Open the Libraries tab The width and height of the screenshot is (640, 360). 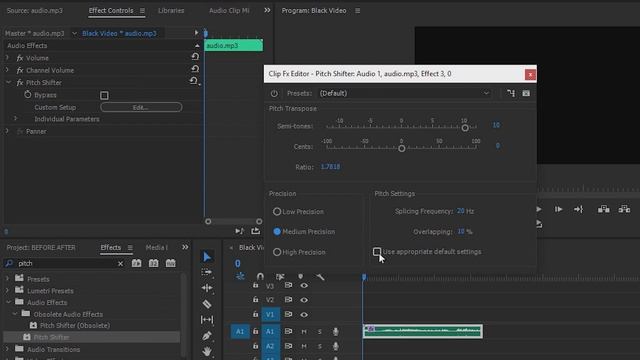(171, 11)
